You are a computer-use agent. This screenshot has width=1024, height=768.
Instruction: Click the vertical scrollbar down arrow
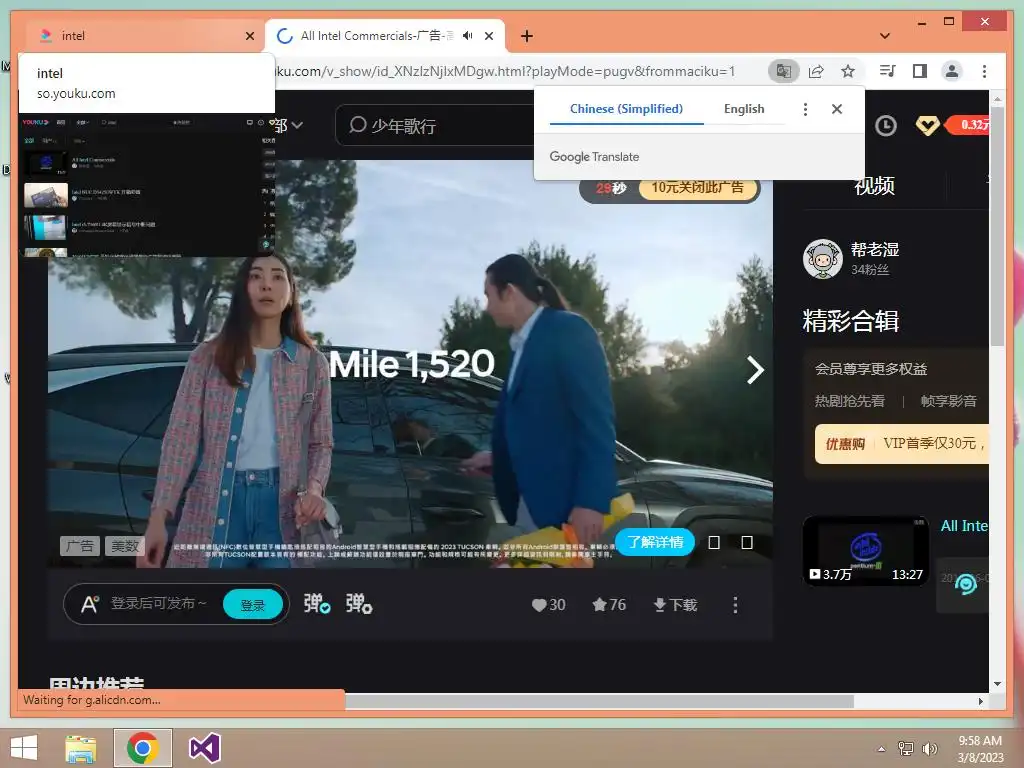tap(997, 684)
